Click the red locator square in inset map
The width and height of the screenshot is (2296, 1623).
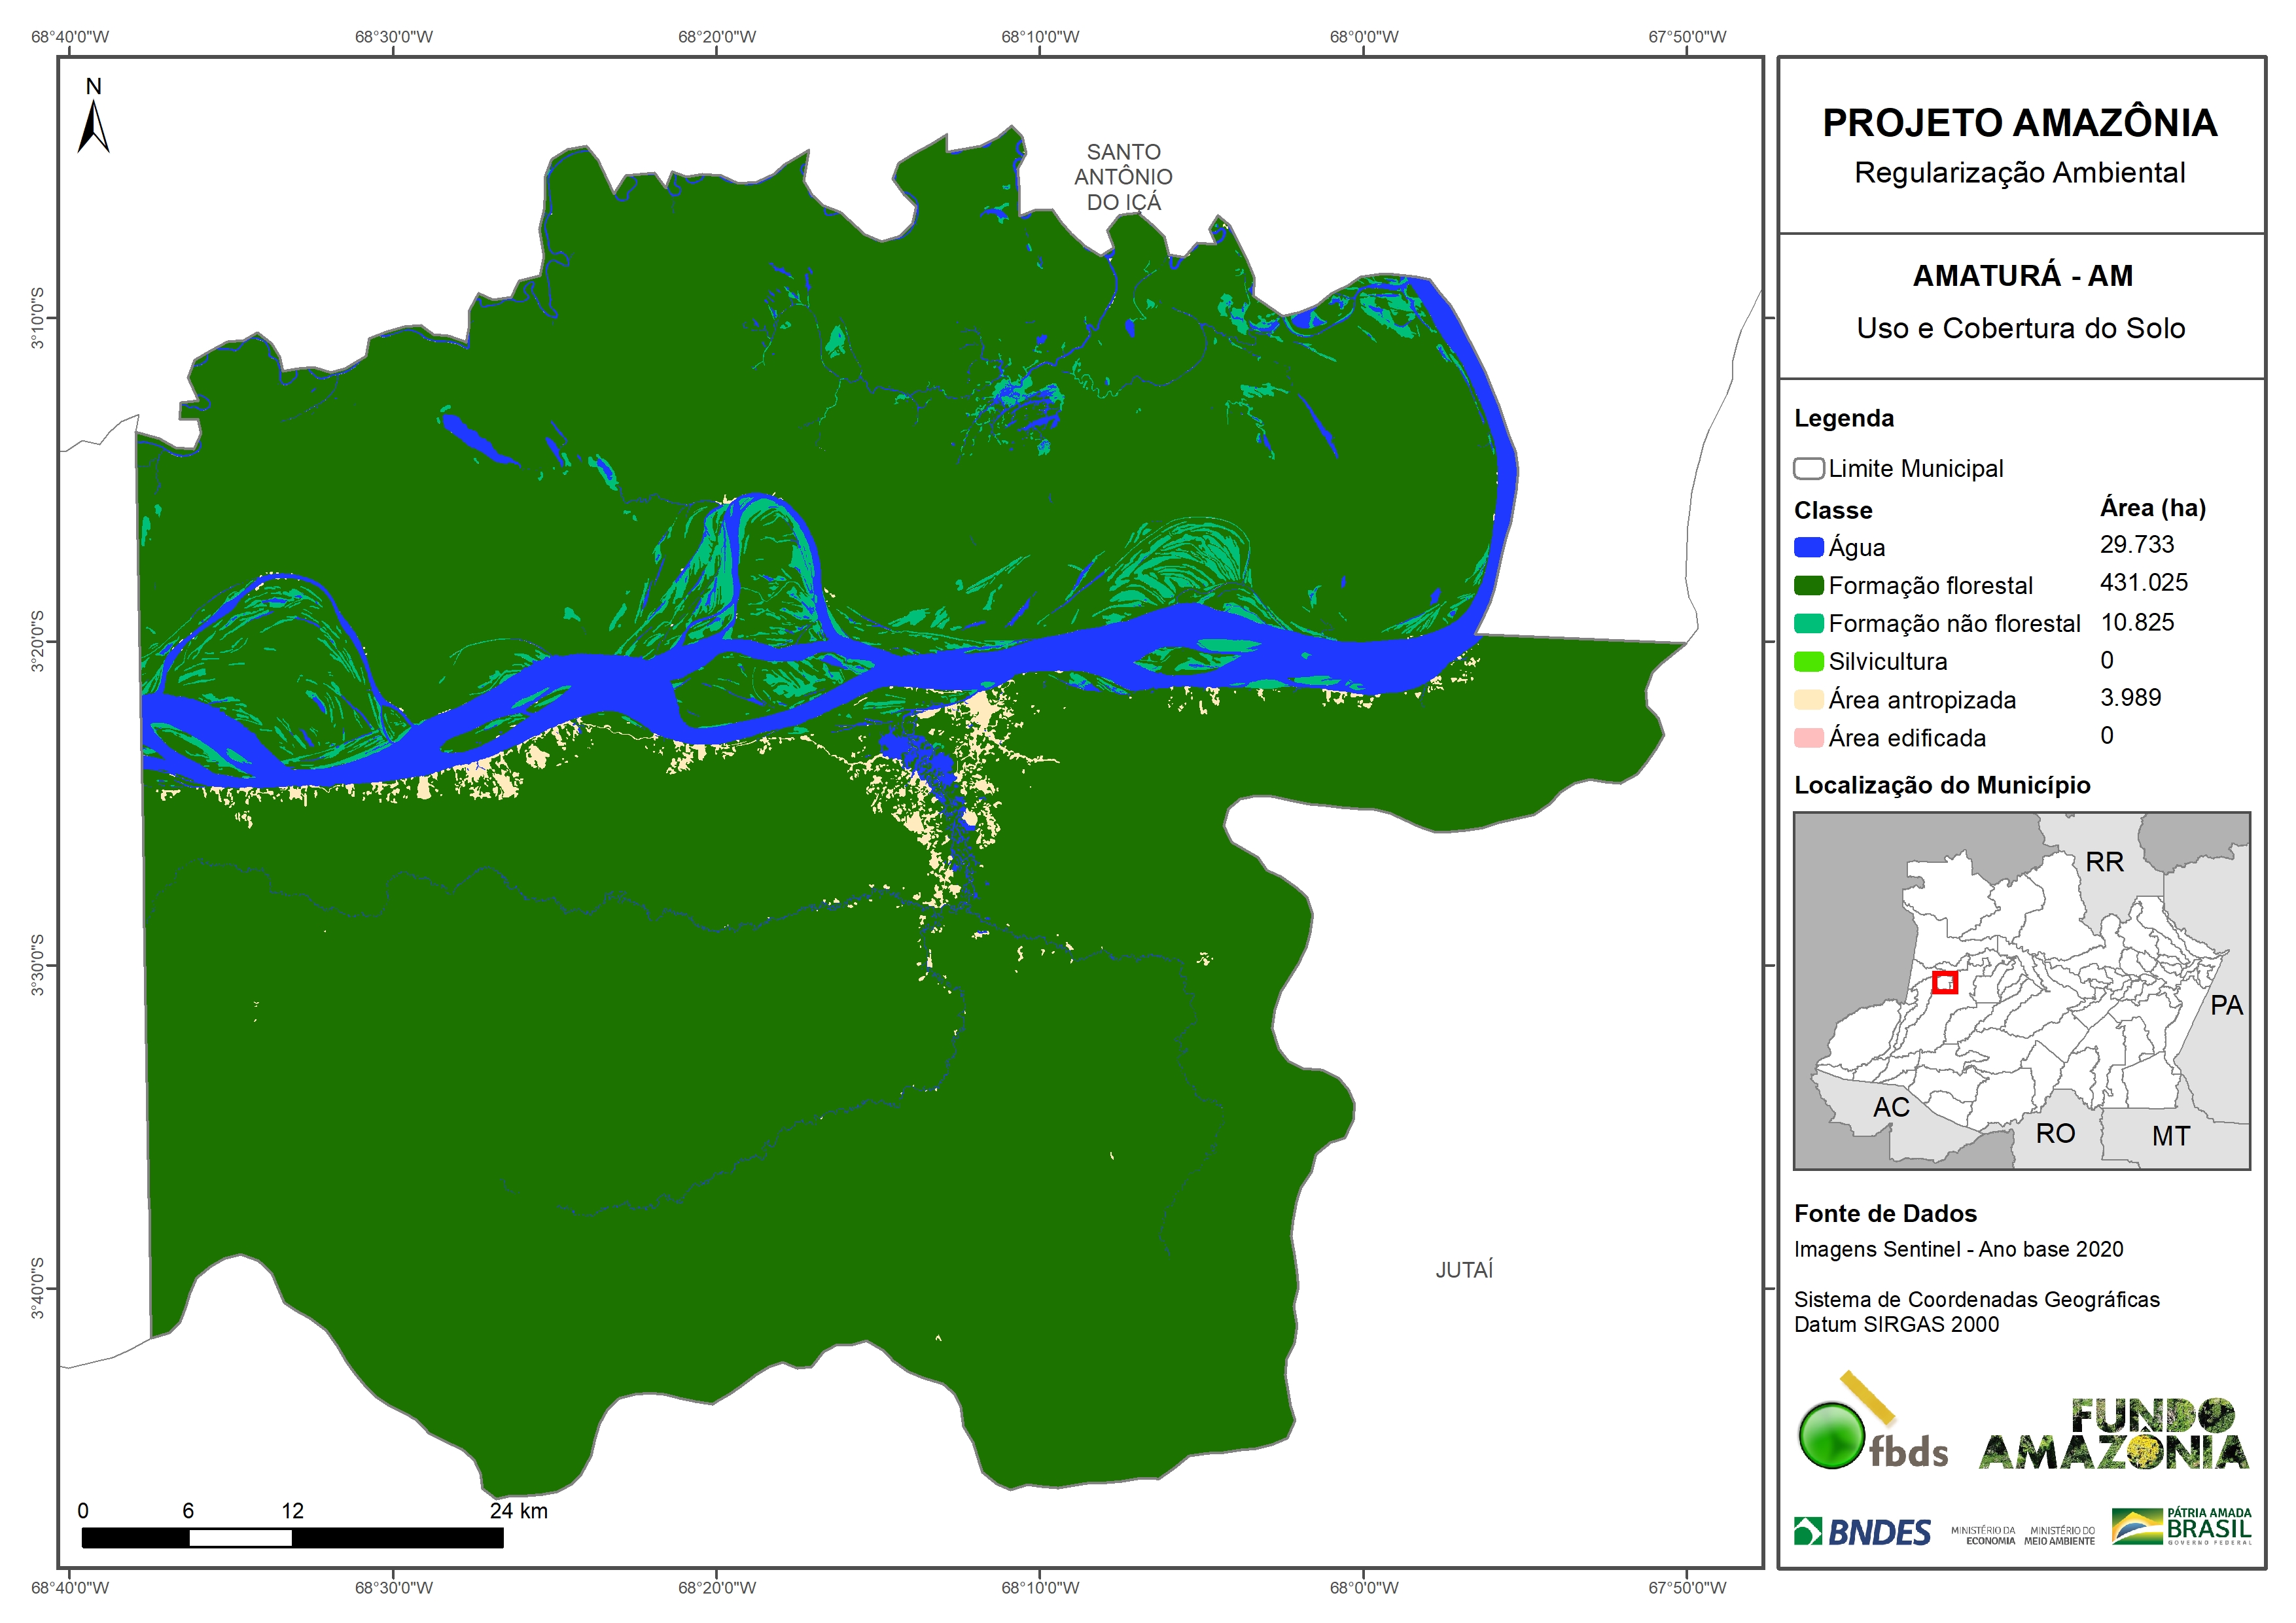1944,982
